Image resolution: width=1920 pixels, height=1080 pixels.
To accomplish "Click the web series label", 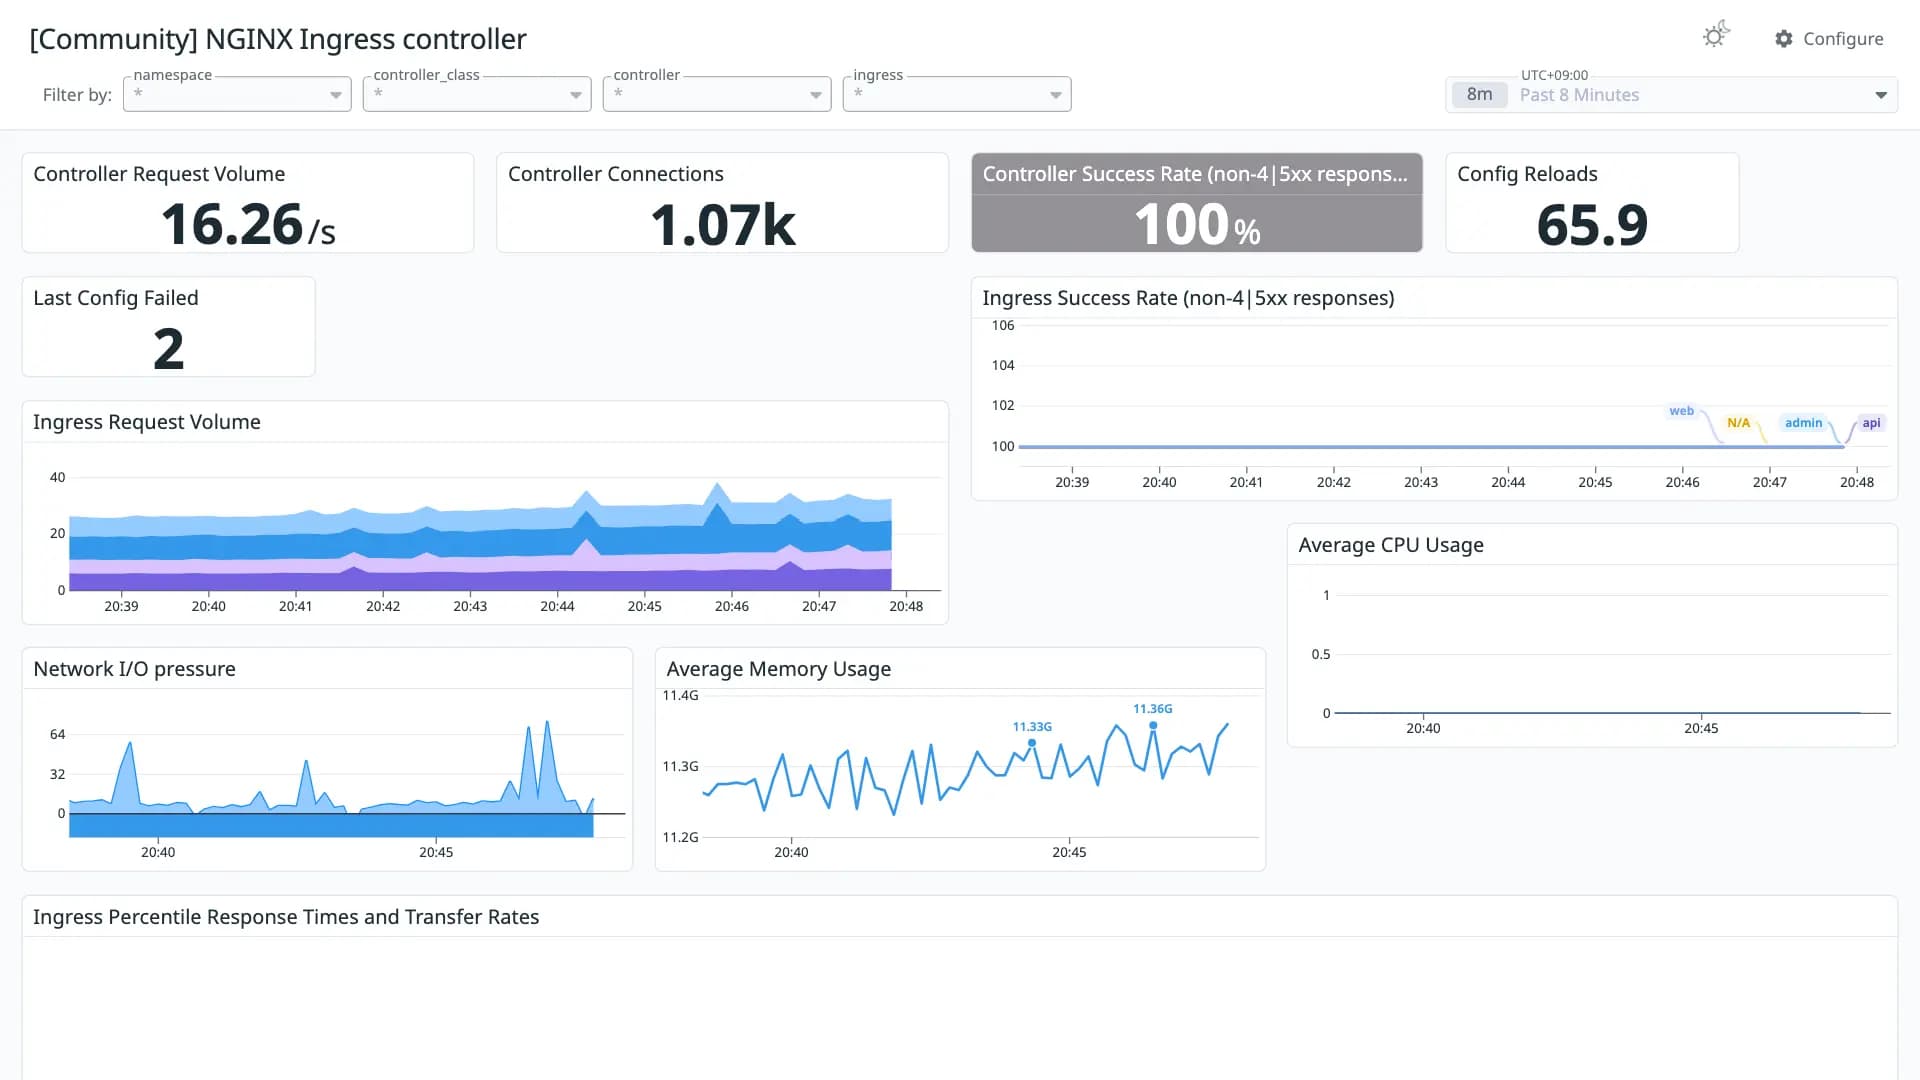I will [x=1681, y=411].
